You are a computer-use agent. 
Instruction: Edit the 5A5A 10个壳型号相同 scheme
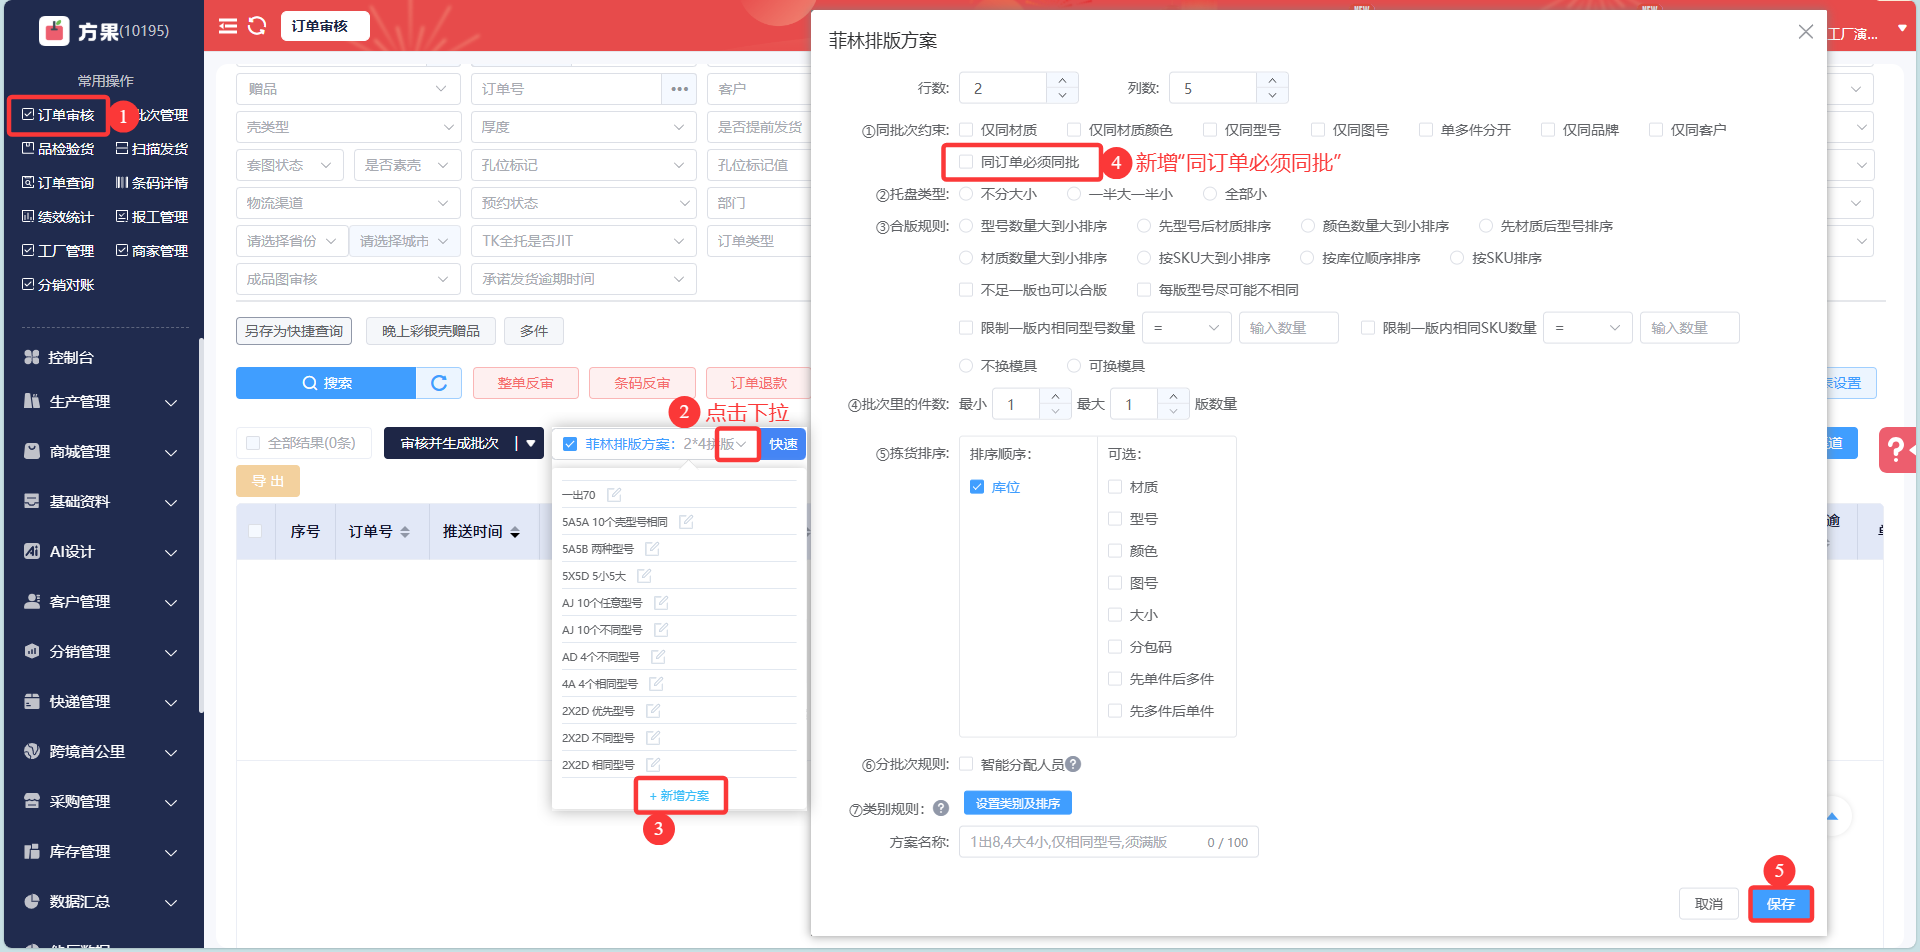[686, 522]
